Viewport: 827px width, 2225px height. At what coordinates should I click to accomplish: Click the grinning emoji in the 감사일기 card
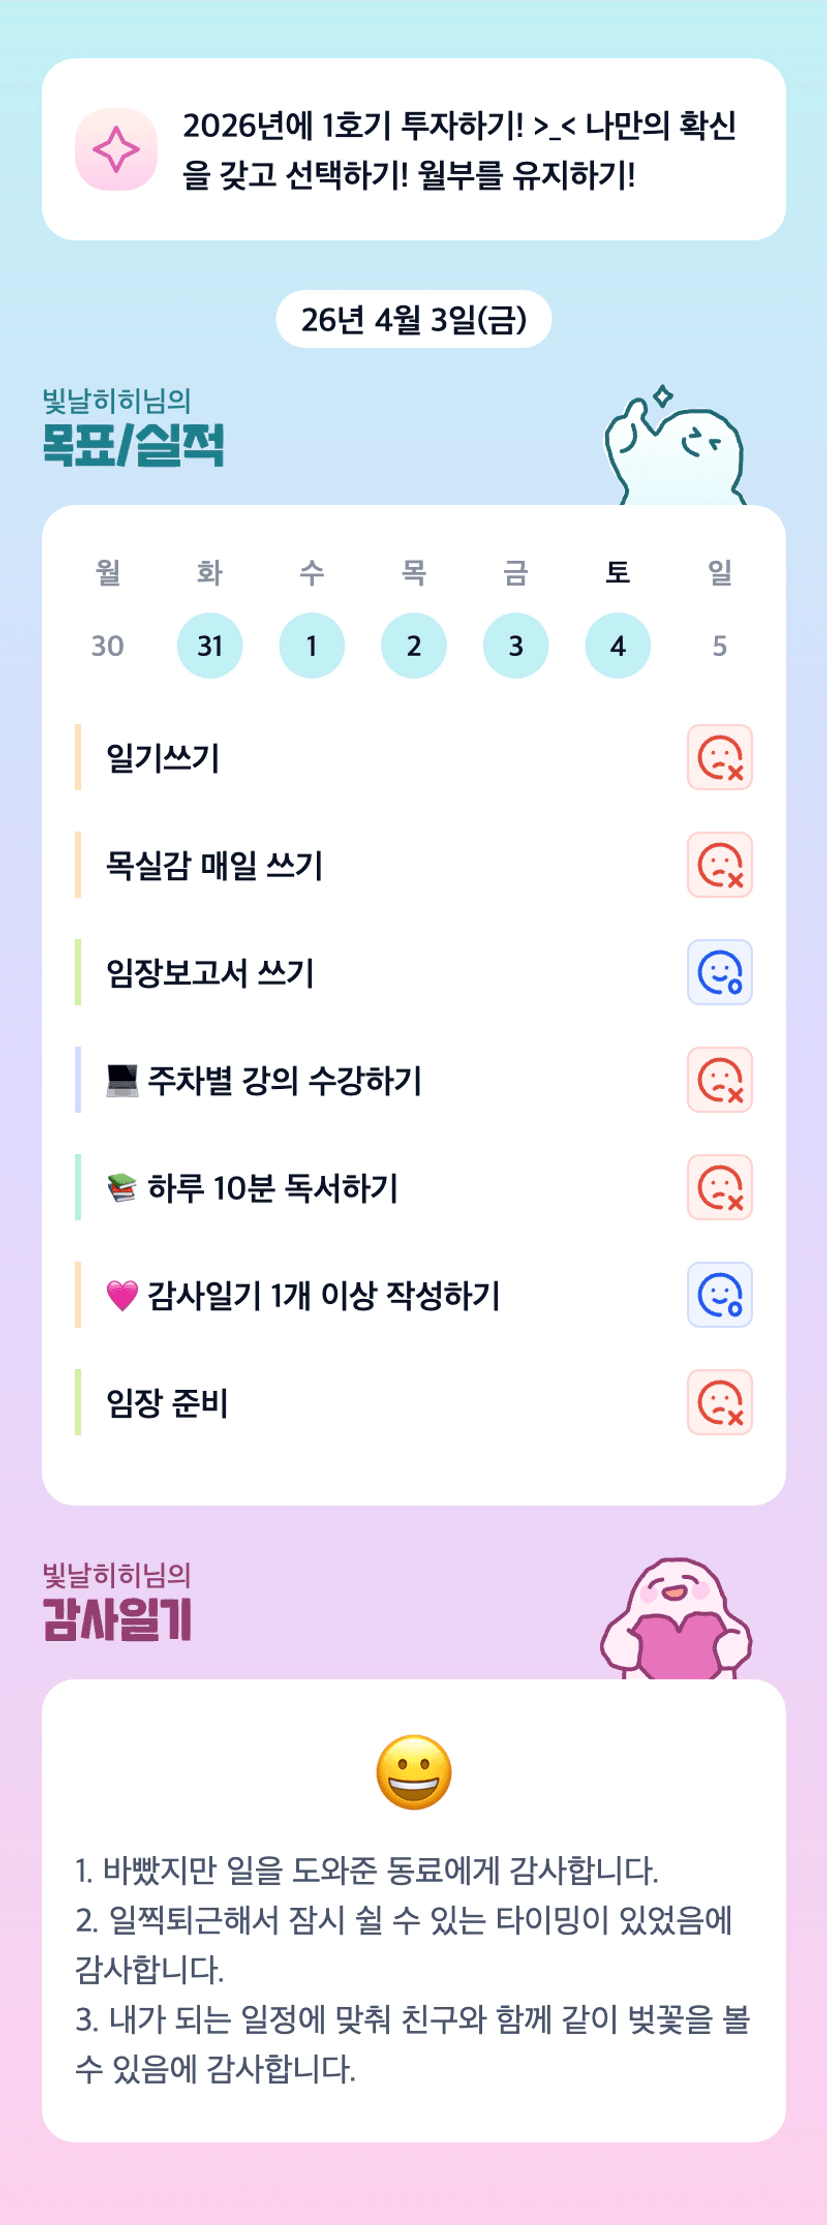[x=414, y=1773]
